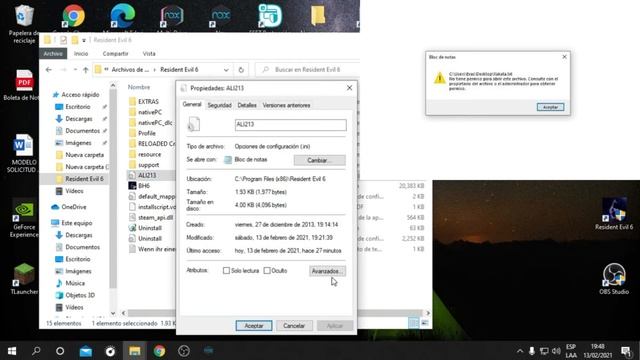Click Cancelar in properties dialog
This screenshot has height=360, width=640.
294,326
